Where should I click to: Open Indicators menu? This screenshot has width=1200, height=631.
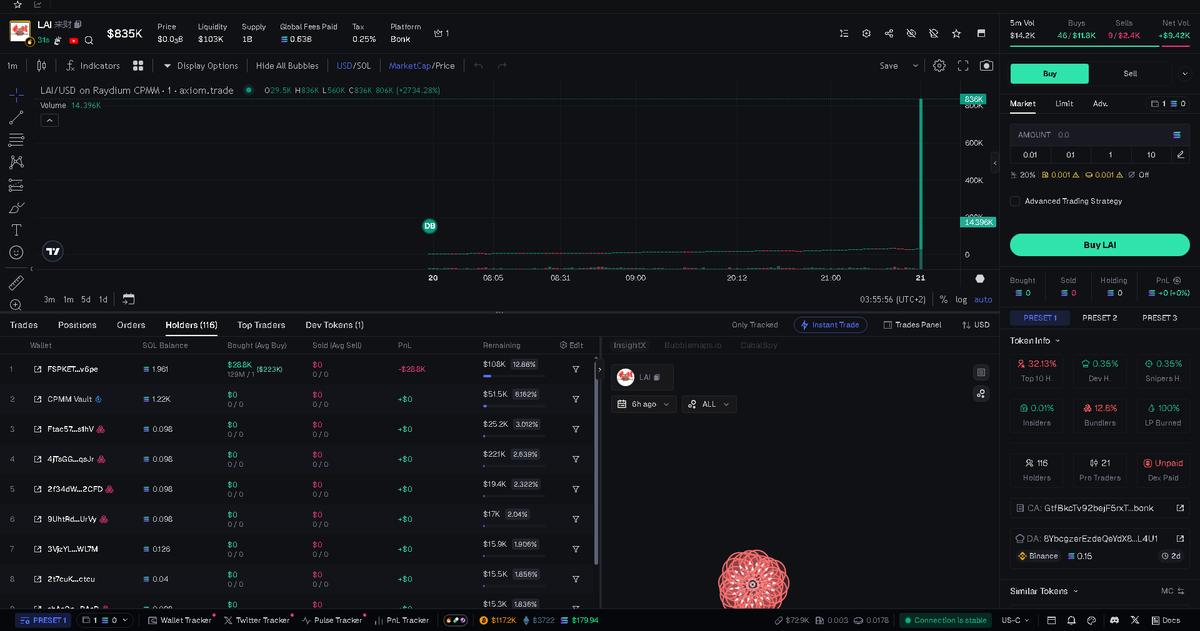[93, 66]
